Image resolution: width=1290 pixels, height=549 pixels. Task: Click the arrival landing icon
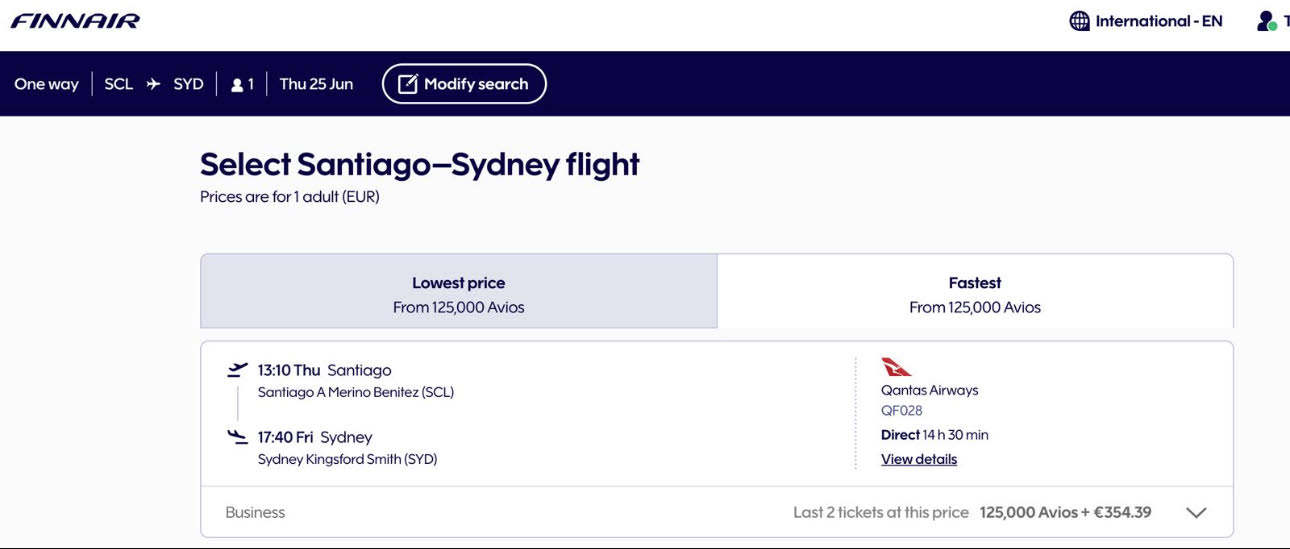(x=237, y=436)
